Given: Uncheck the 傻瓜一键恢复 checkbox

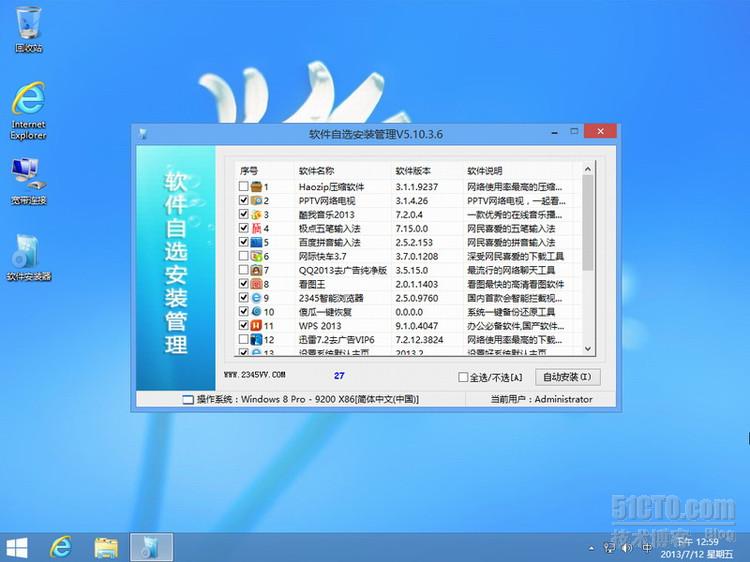Looking at the screenshot, I should tap(243, 311).
